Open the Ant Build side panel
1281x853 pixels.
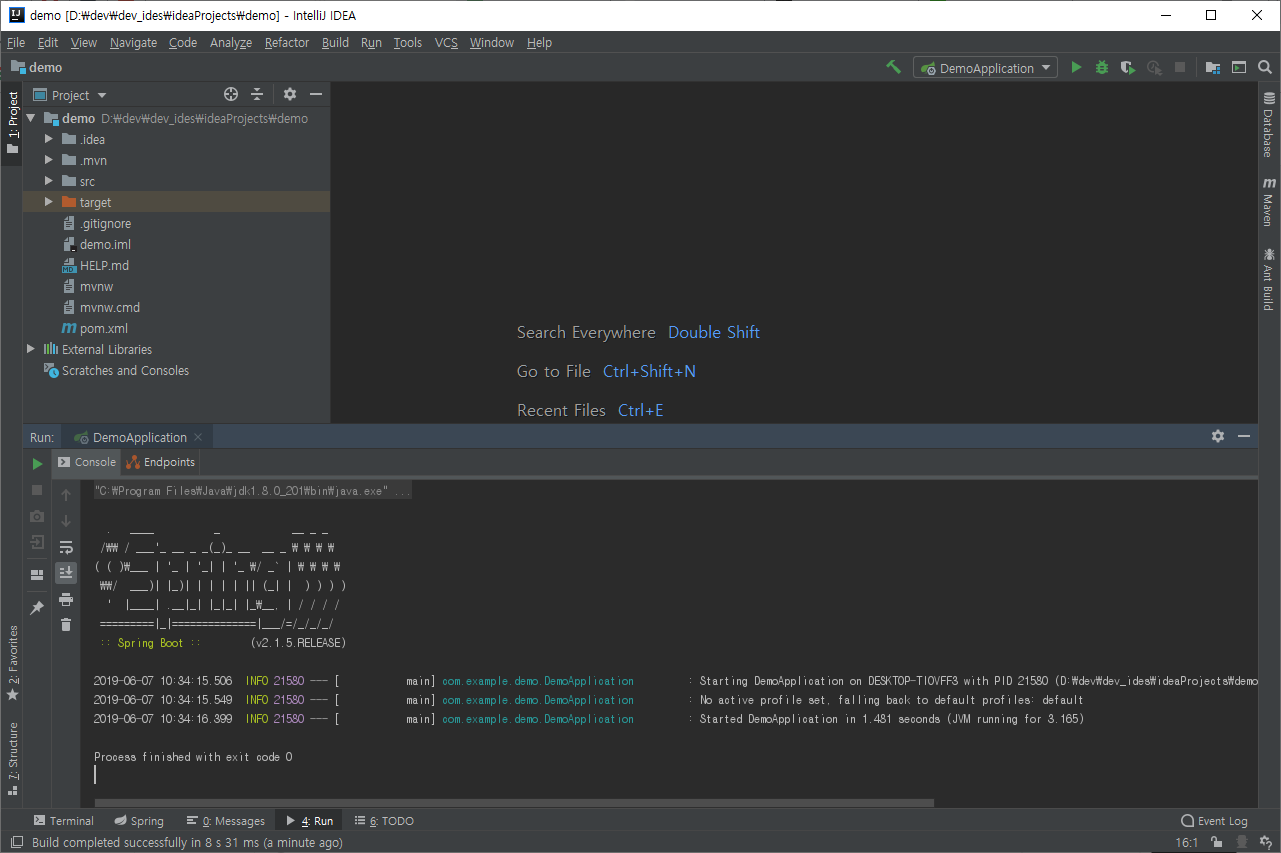(1268, 279)
